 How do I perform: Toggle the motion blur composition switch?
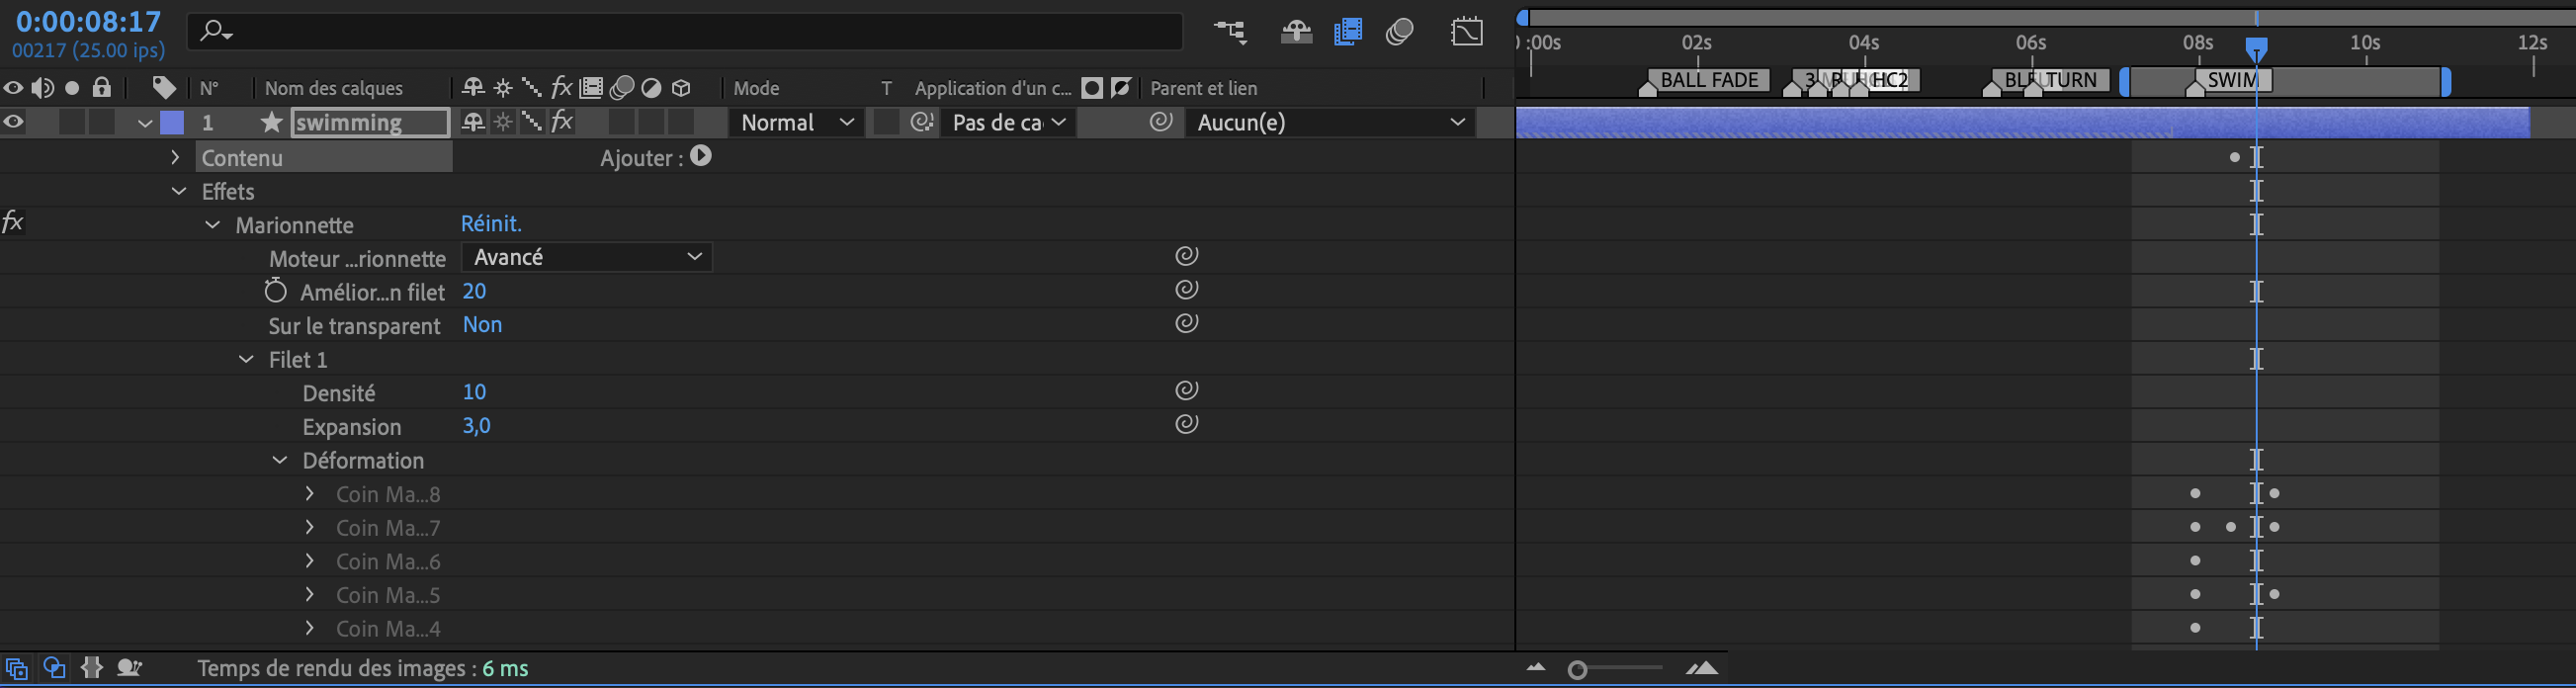point(1399,32)
